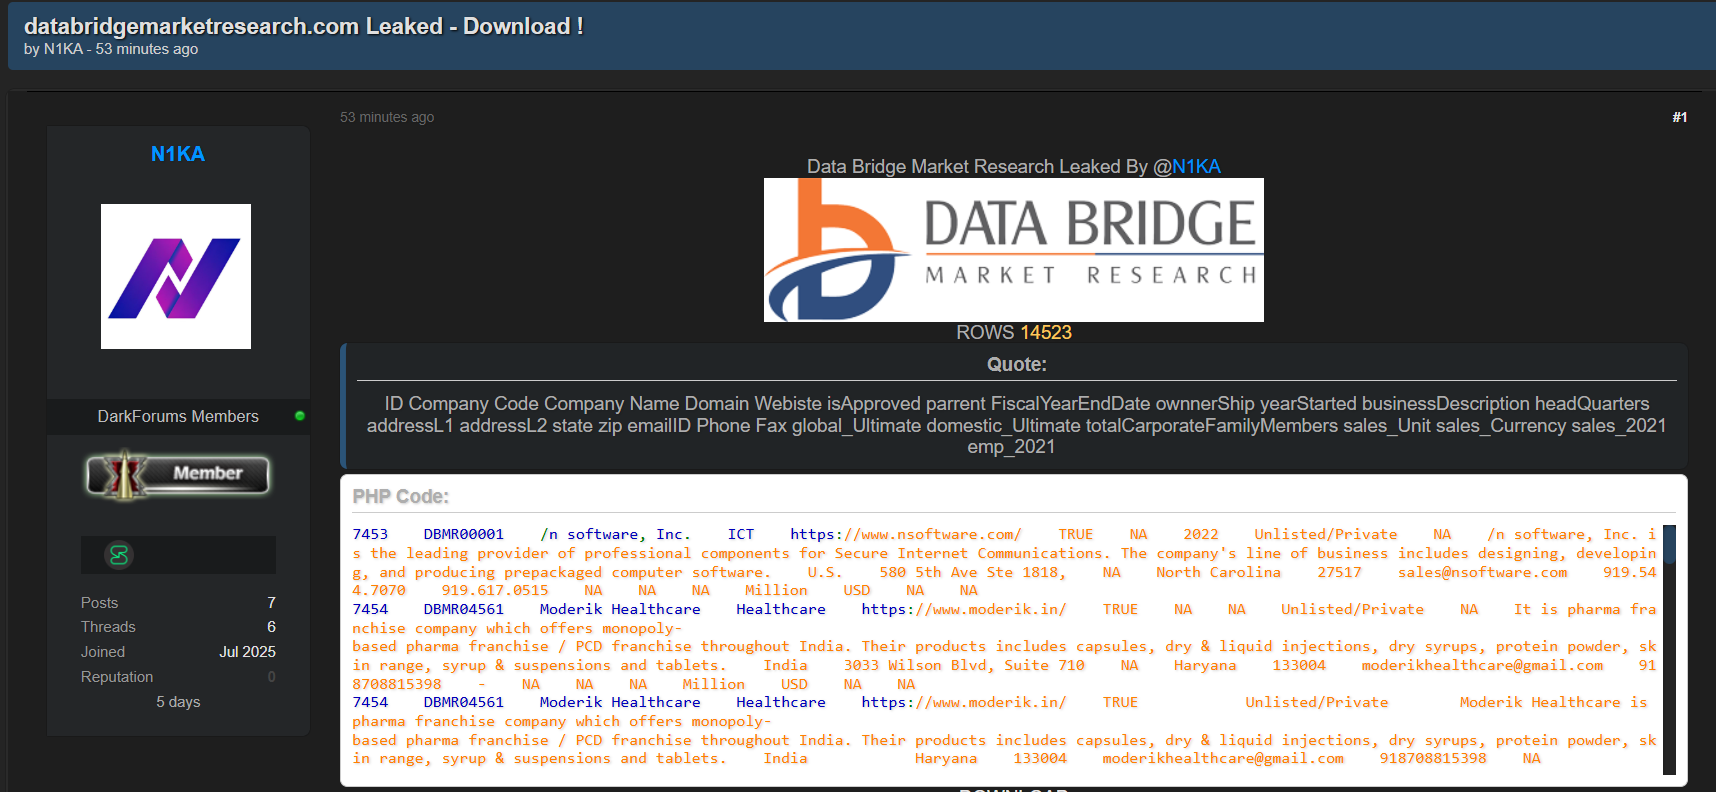Open N1KA's purple avatar image
This screenshot has width=1716, height=792.
click(176, 276)
